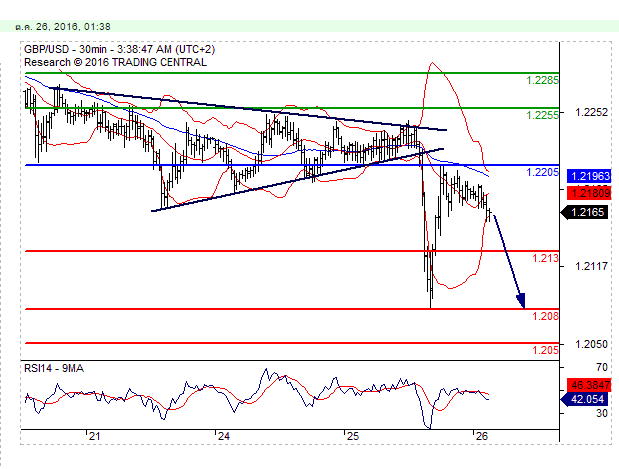This screenshot has height=469, width=619.
Task: Click the green resistance label 1.2255
Action: [542, 115]
